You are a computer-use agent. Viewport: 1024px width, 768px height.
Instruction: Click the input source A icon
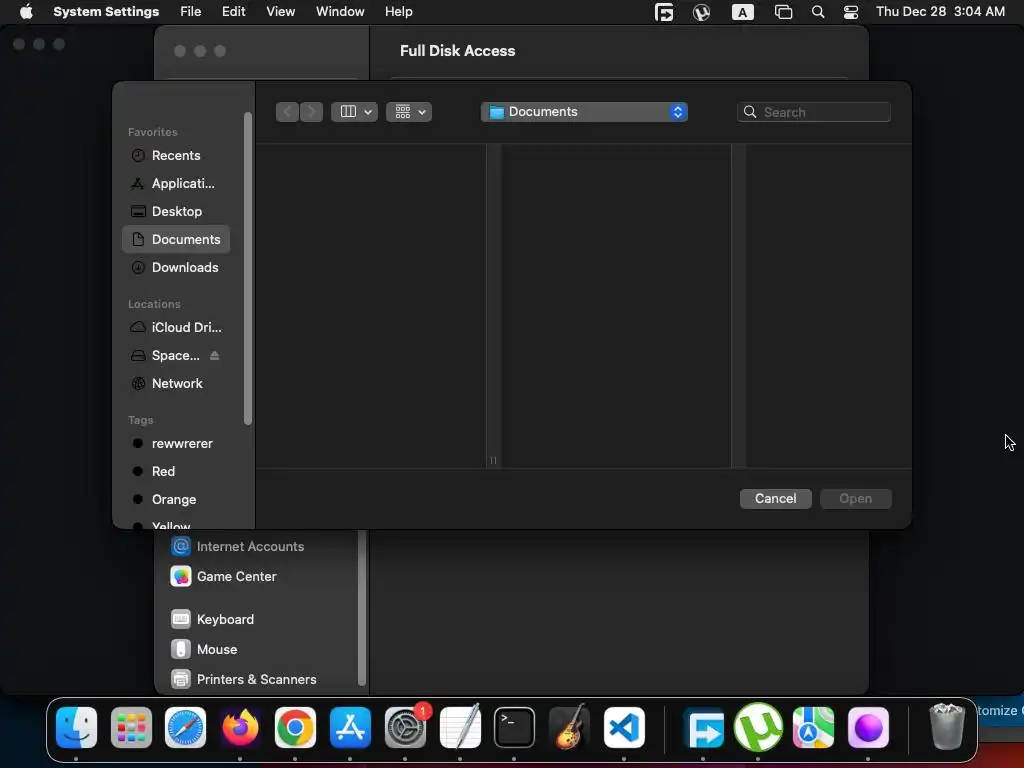pyautogui.click(x=743, y=12)
